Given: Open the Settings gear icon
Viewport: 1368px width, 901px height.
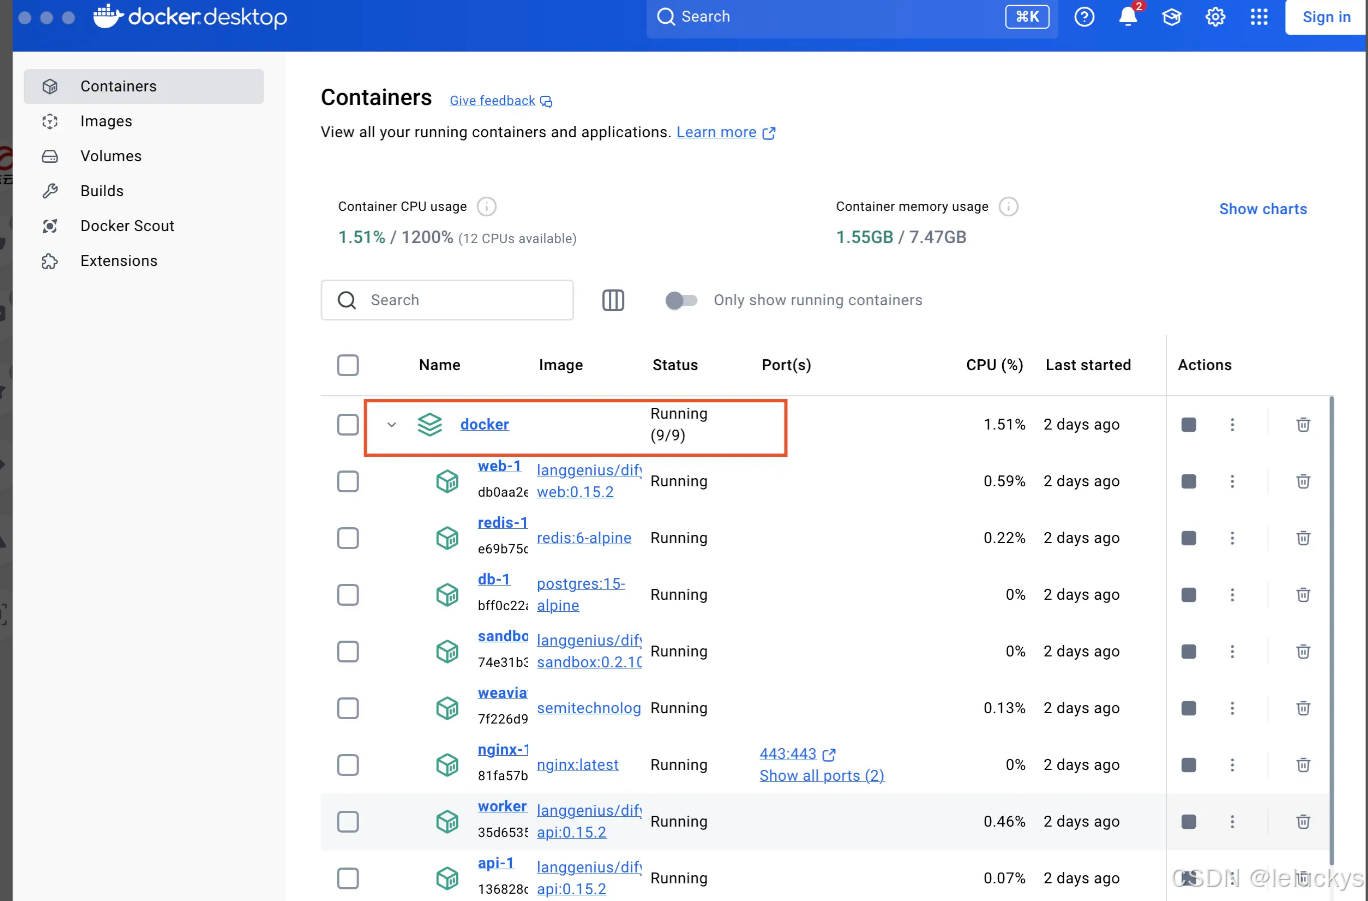Looking at the screenshot, I should pos(1215,17).
